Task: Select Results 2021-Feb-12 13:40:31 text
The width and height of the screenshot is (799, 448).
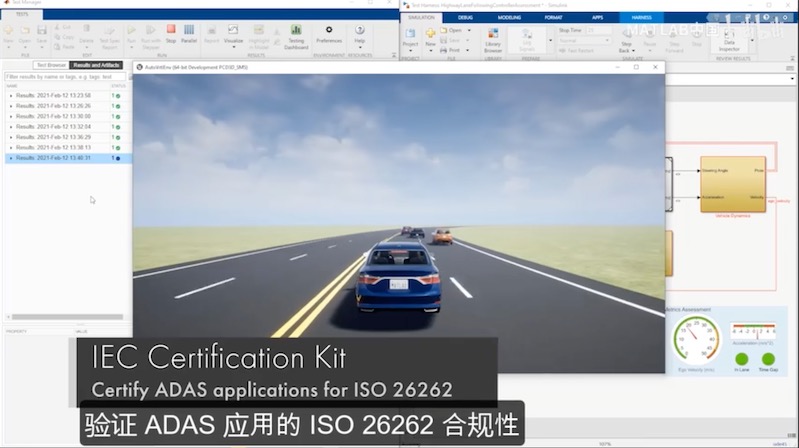Action: pos(53,158)
